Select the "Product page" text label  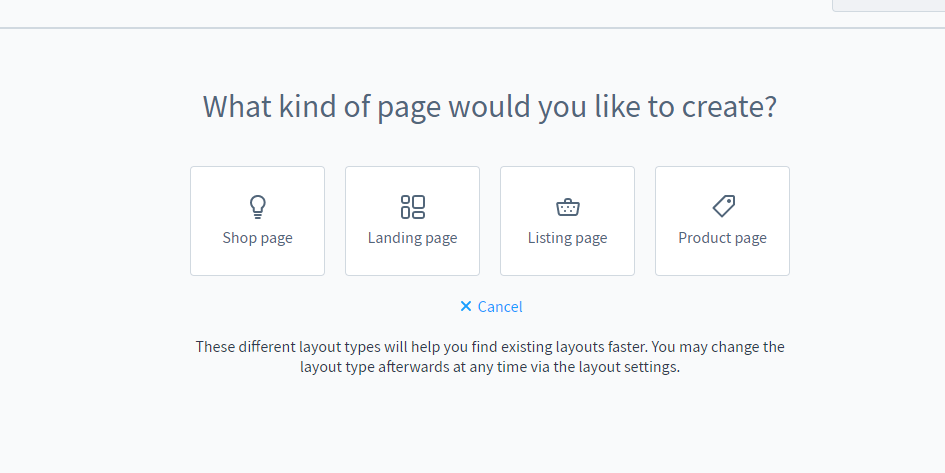[x=722, y=238]
